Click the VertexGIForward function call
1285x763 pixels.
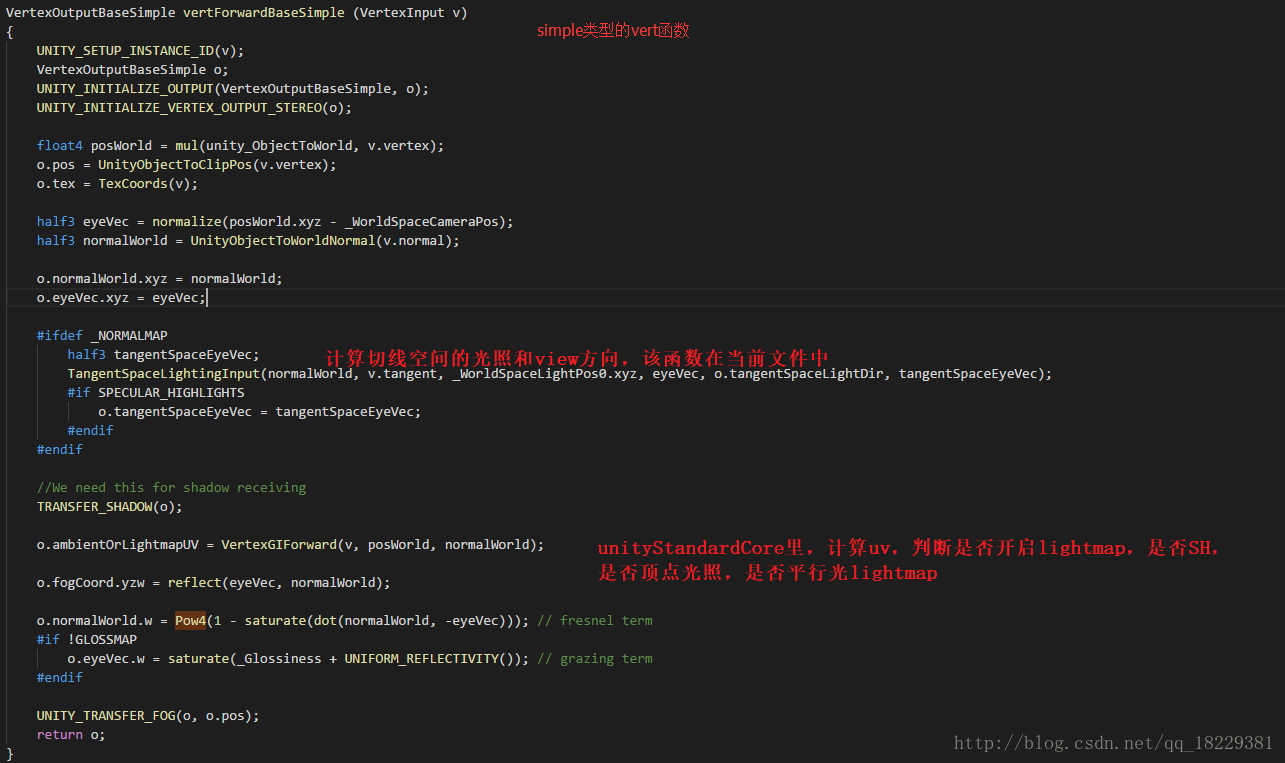pos(279,545)
